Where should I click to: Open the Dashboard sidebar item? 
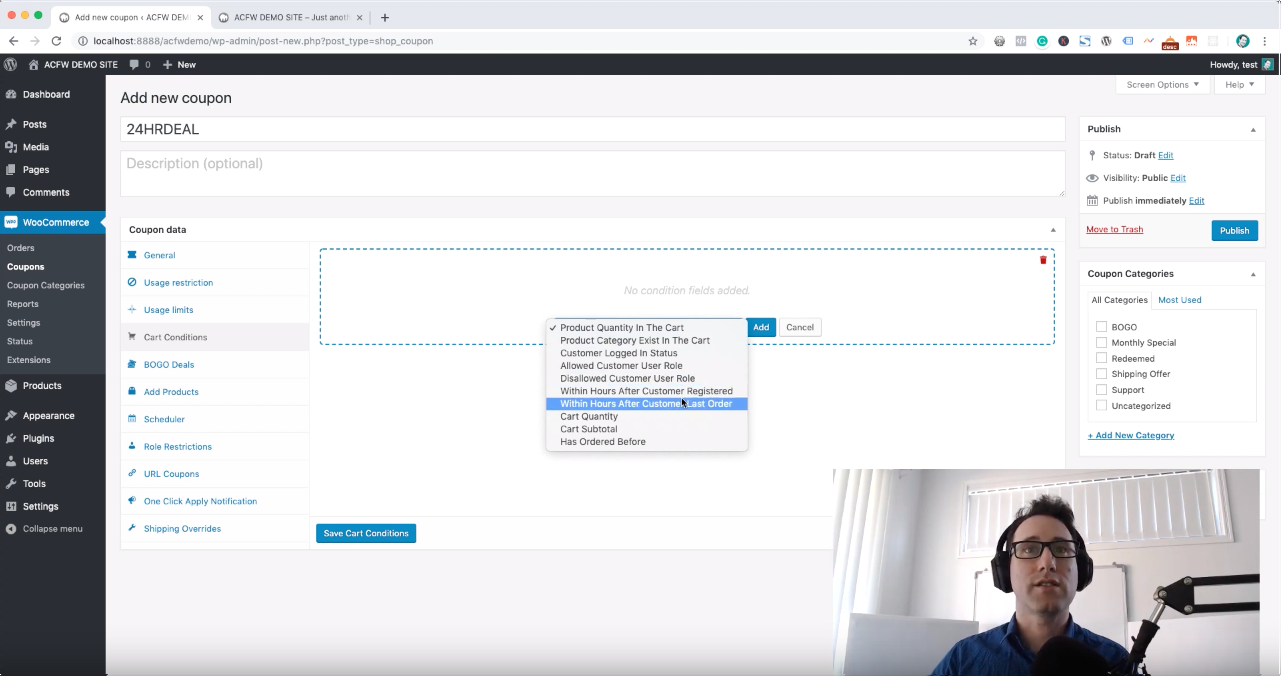tap(46, 94)
